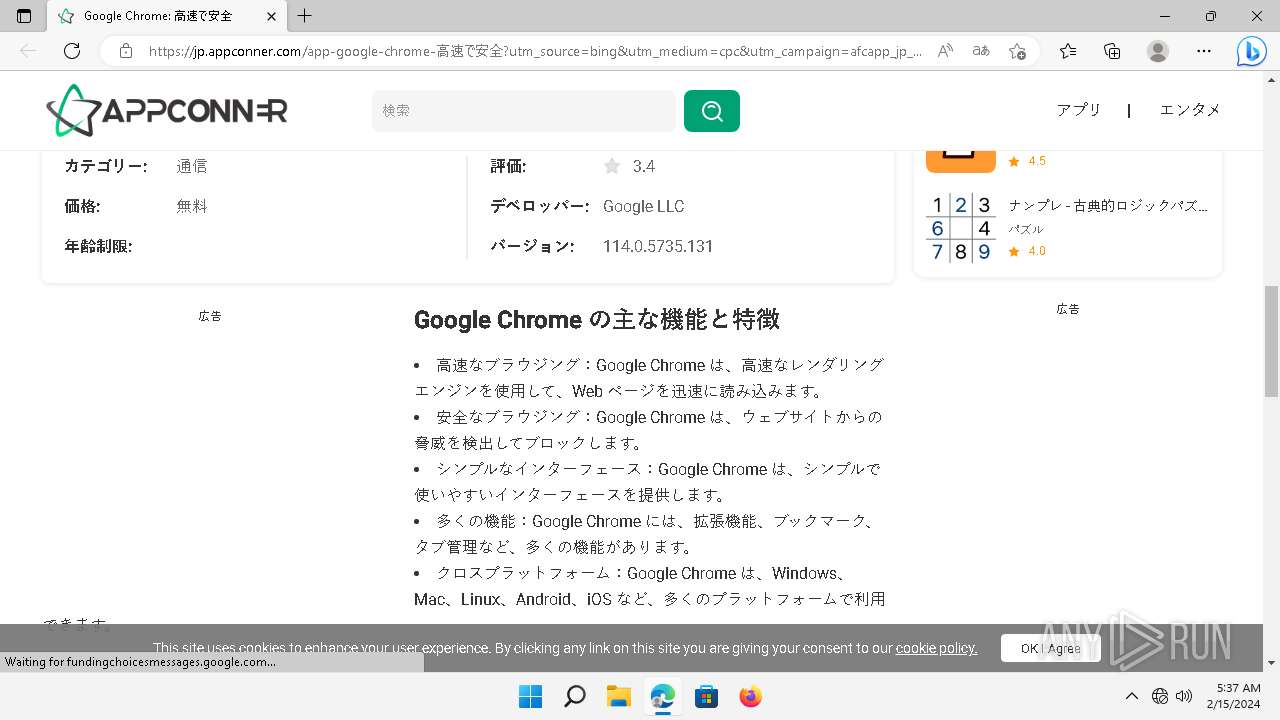Click the translate page icon
The image size is (1280, 720).
[x=981, y=51]
